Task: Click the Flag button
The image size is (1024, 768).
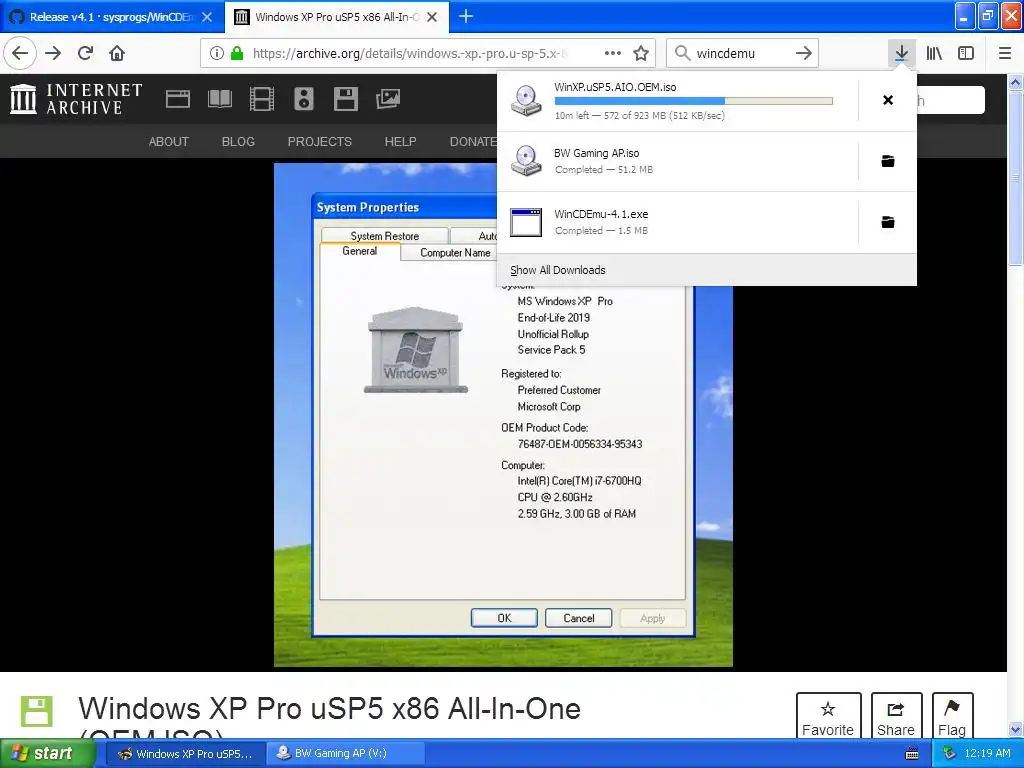Action: point(952,717)
